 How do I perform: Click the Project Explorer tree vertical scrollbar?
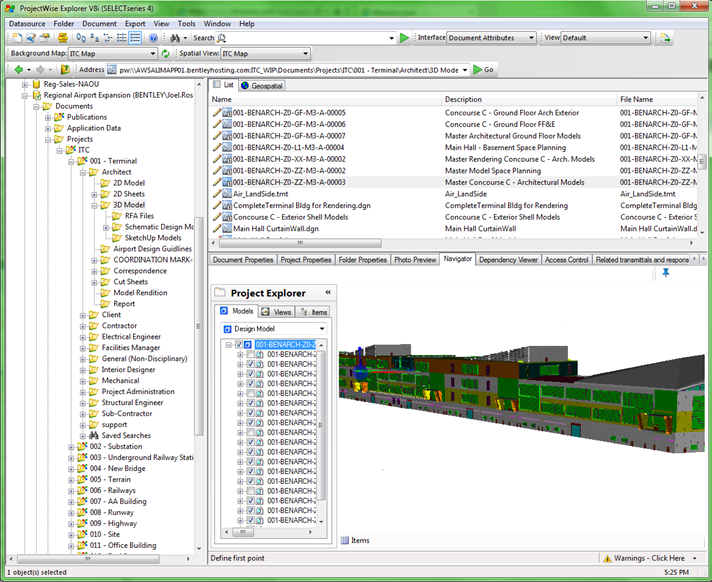pyautogui.click(x=321, y=425)
